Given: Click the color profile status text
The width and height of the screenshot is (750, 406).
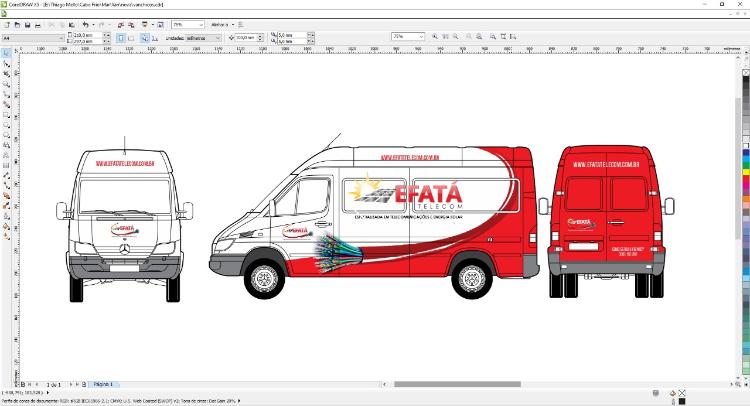Looking at the screenshot, I should (119, 401).
